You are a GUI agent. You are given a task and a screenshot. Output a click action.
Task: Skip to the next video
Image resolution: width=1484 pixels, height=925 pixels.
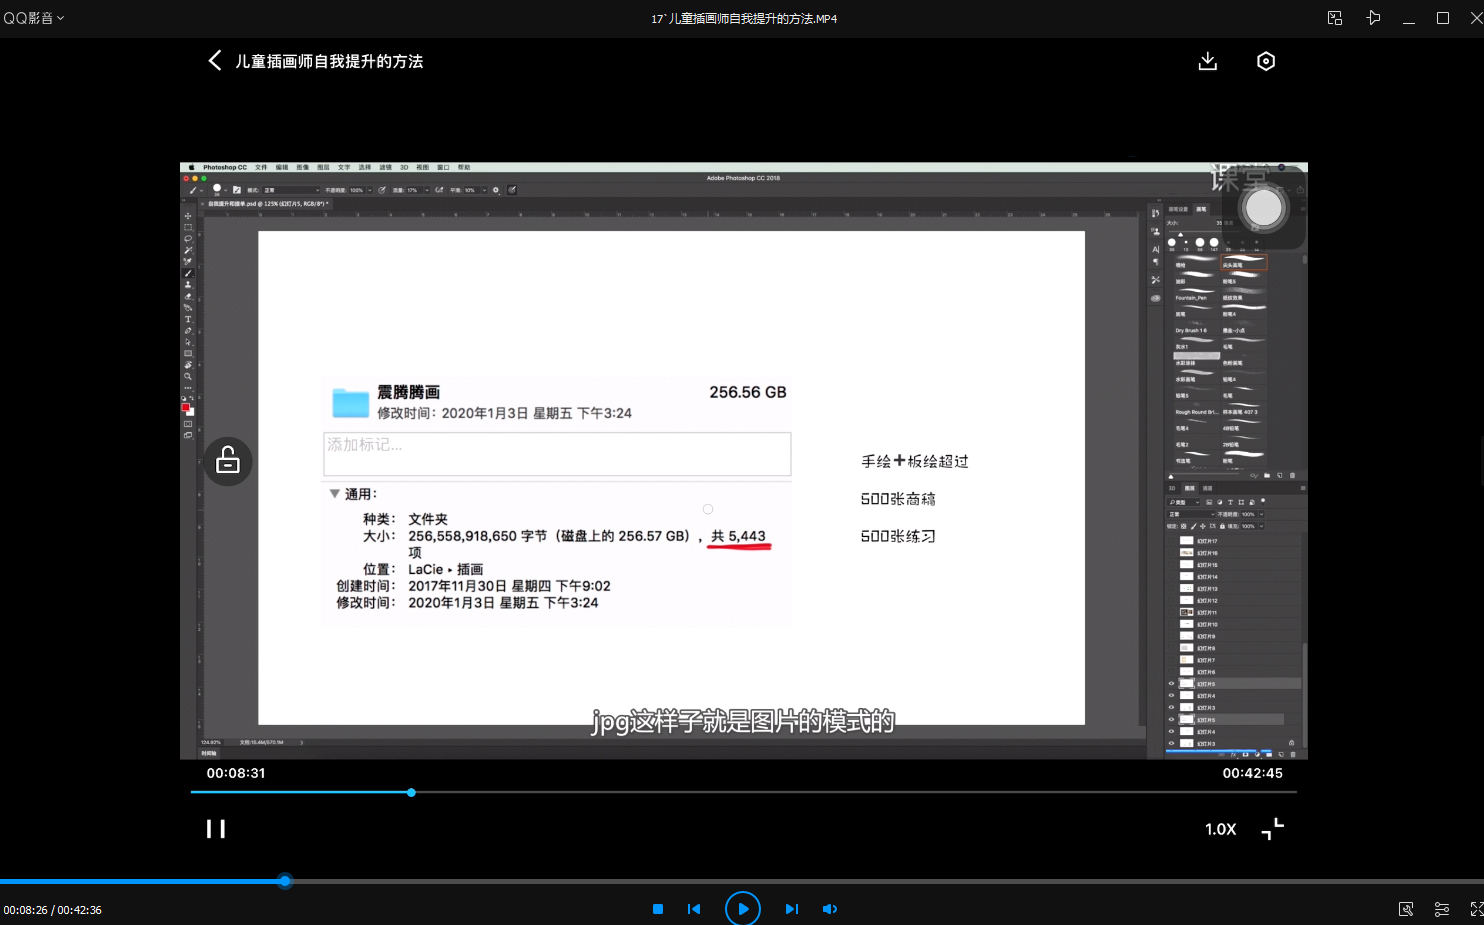point(791,909)
